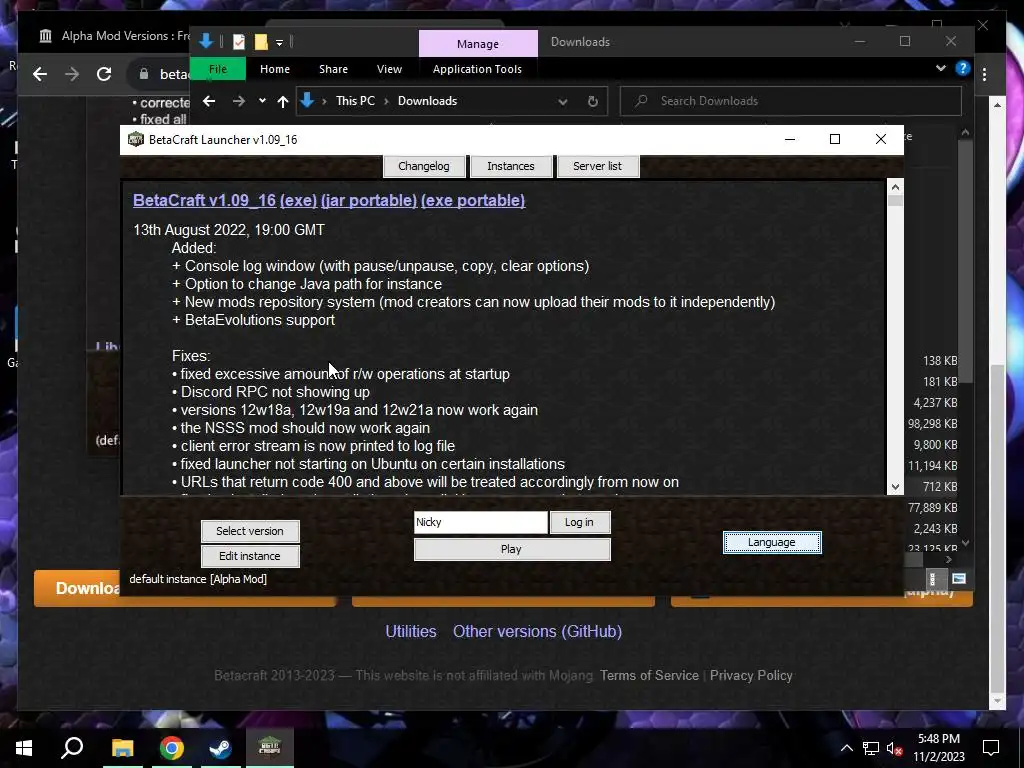Open the Application Tools ribbon tab
Image resolution: width=1024 pixels, height=768 pixels.
477,69
